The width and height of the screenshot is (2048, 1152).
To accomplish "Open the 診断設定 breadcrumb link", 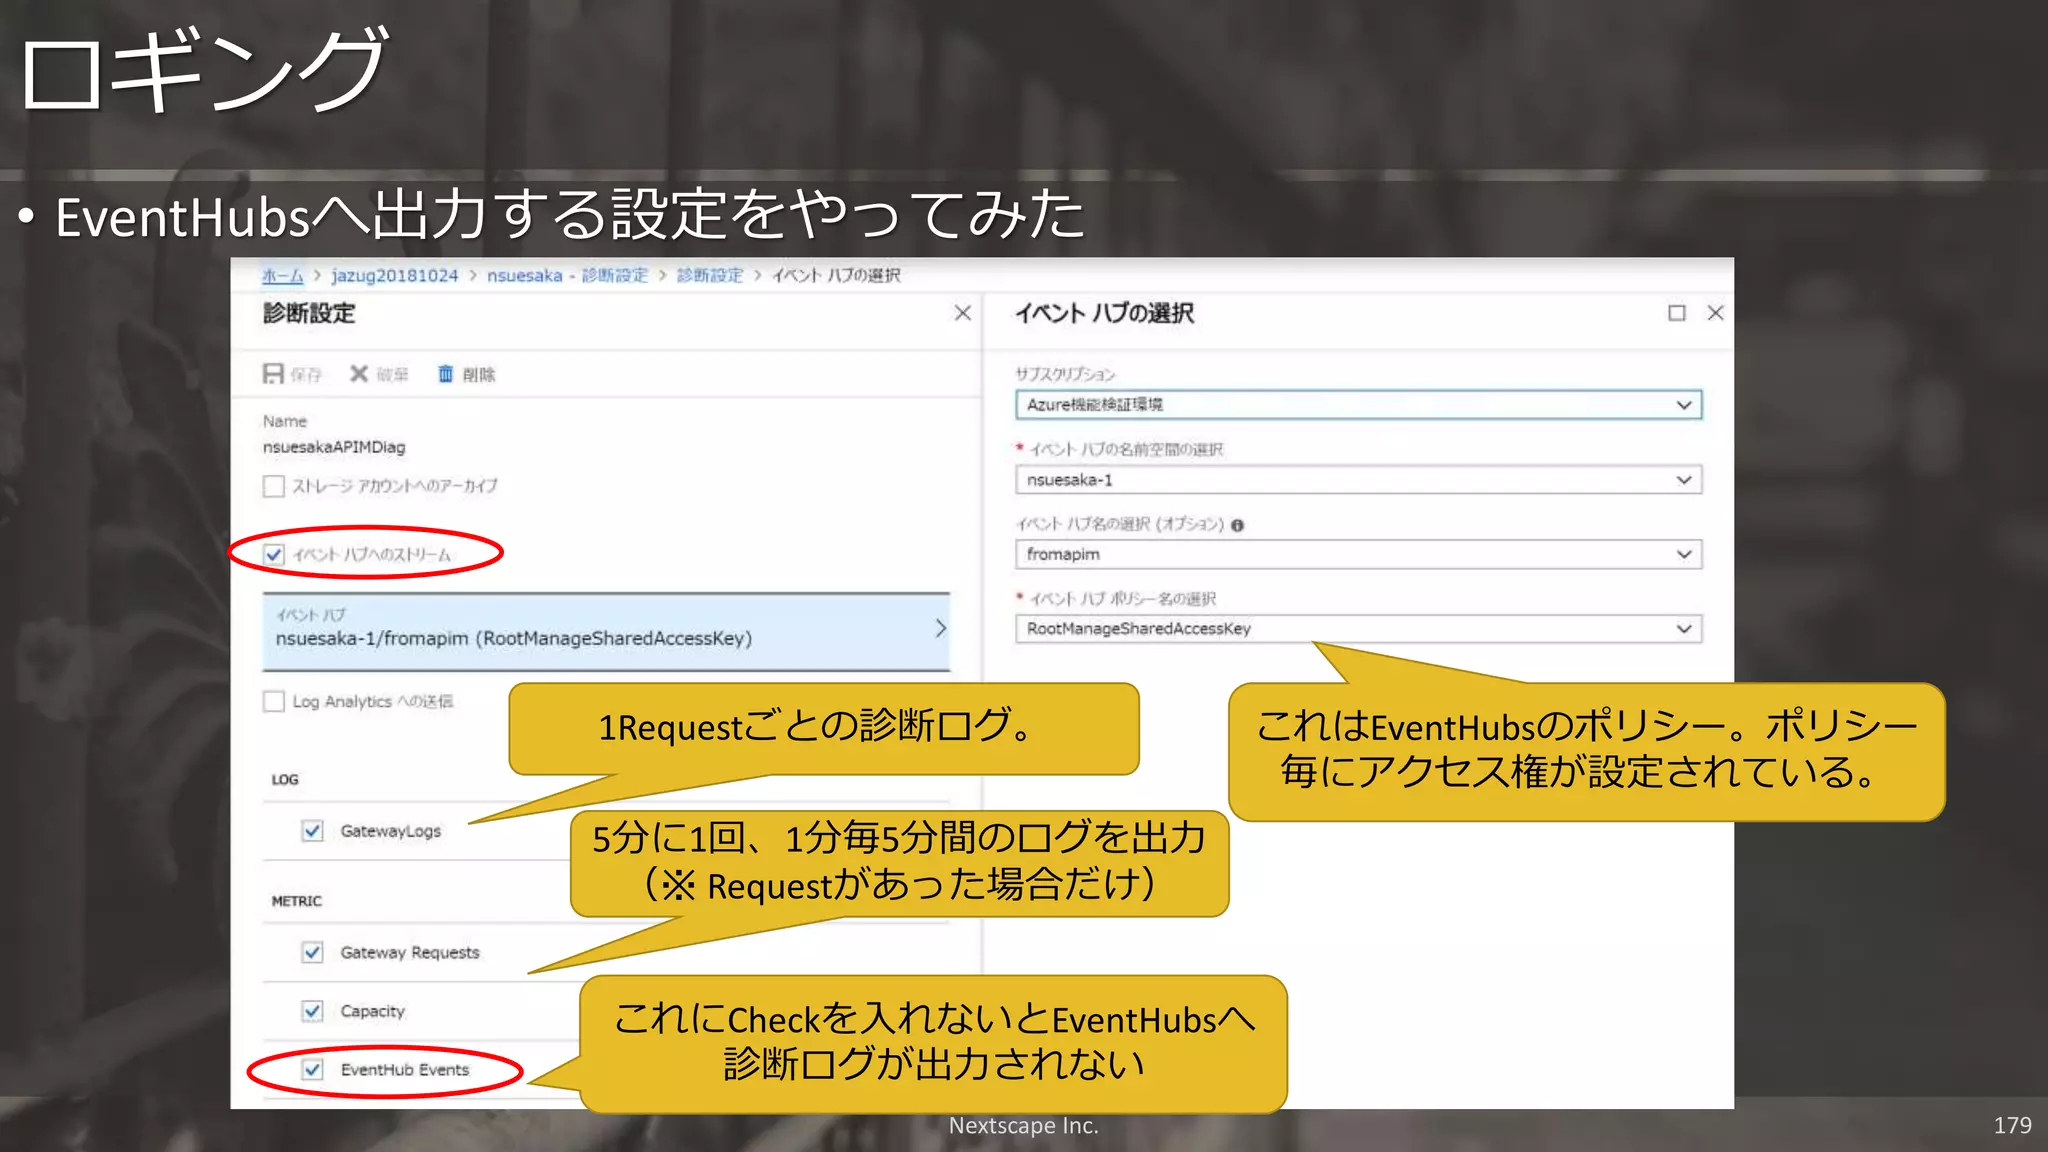I will pyautogui.click(x=709, y=275).
